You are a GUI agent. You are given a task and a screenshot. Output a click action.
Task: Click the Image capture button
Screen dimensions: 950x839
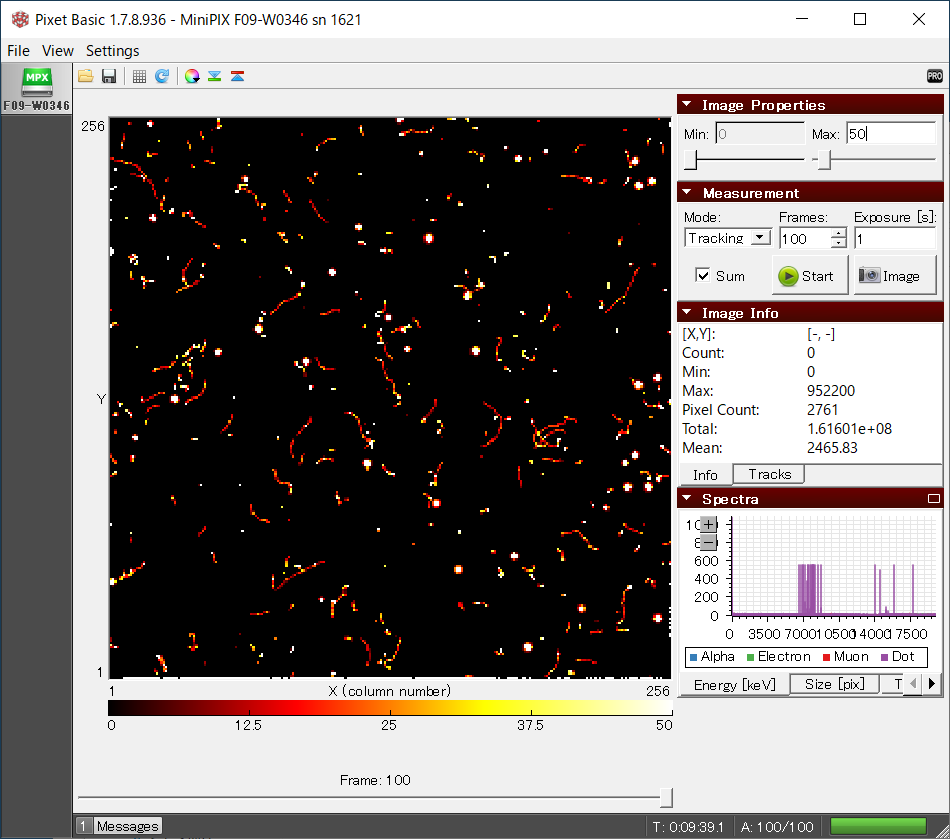click(x=894, y=276)
